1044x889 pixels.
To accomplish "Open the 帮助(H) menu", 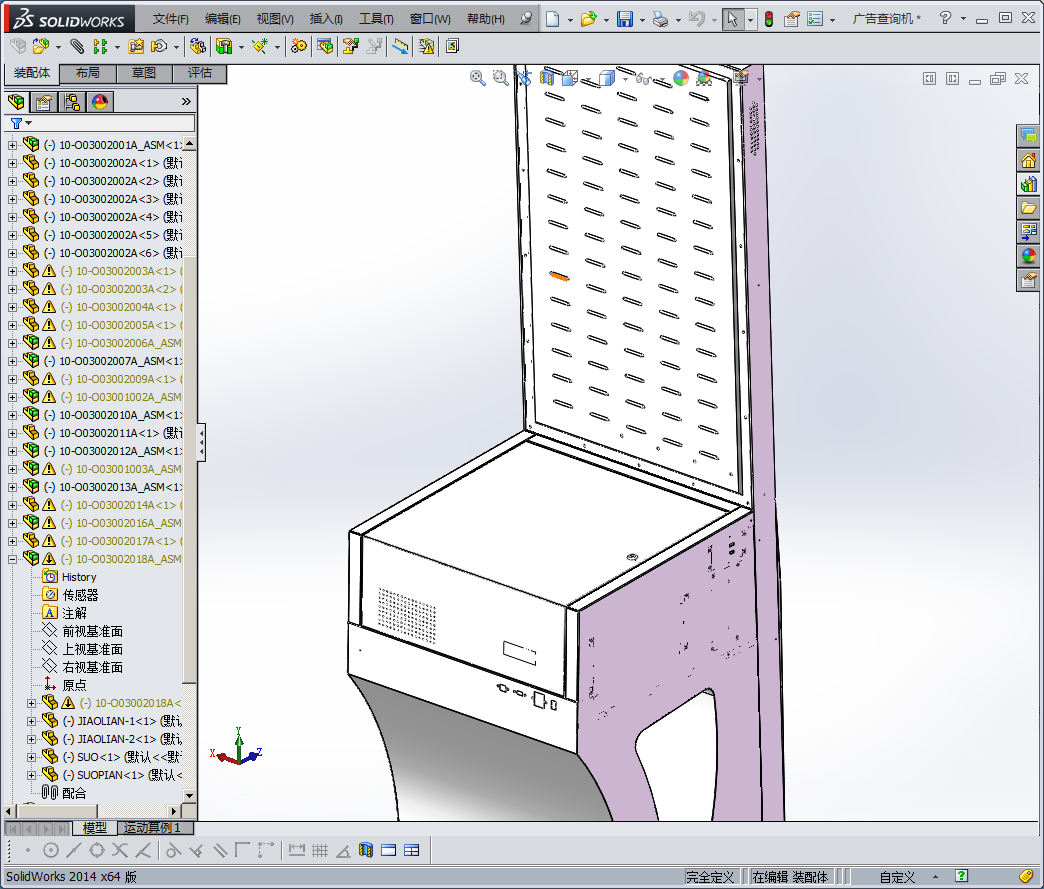I will [x=485, y=19].
